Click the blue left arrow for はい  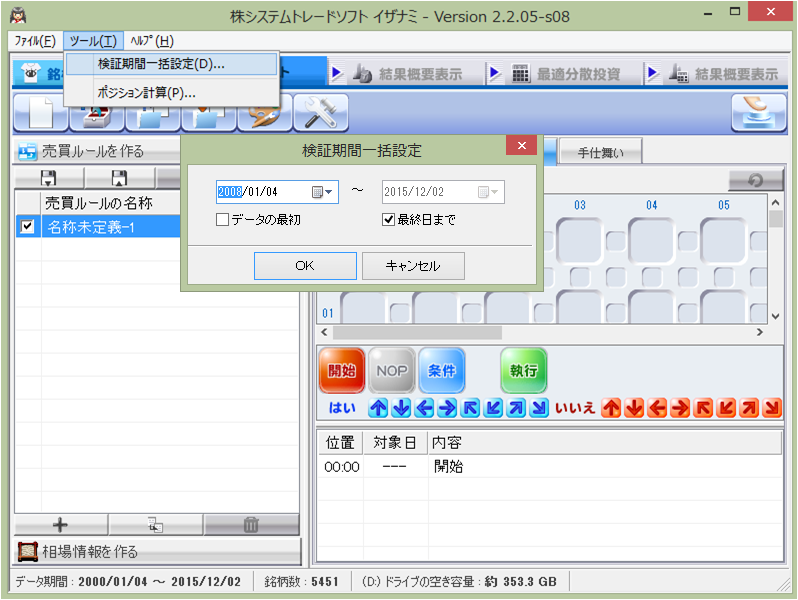(424, 408)
